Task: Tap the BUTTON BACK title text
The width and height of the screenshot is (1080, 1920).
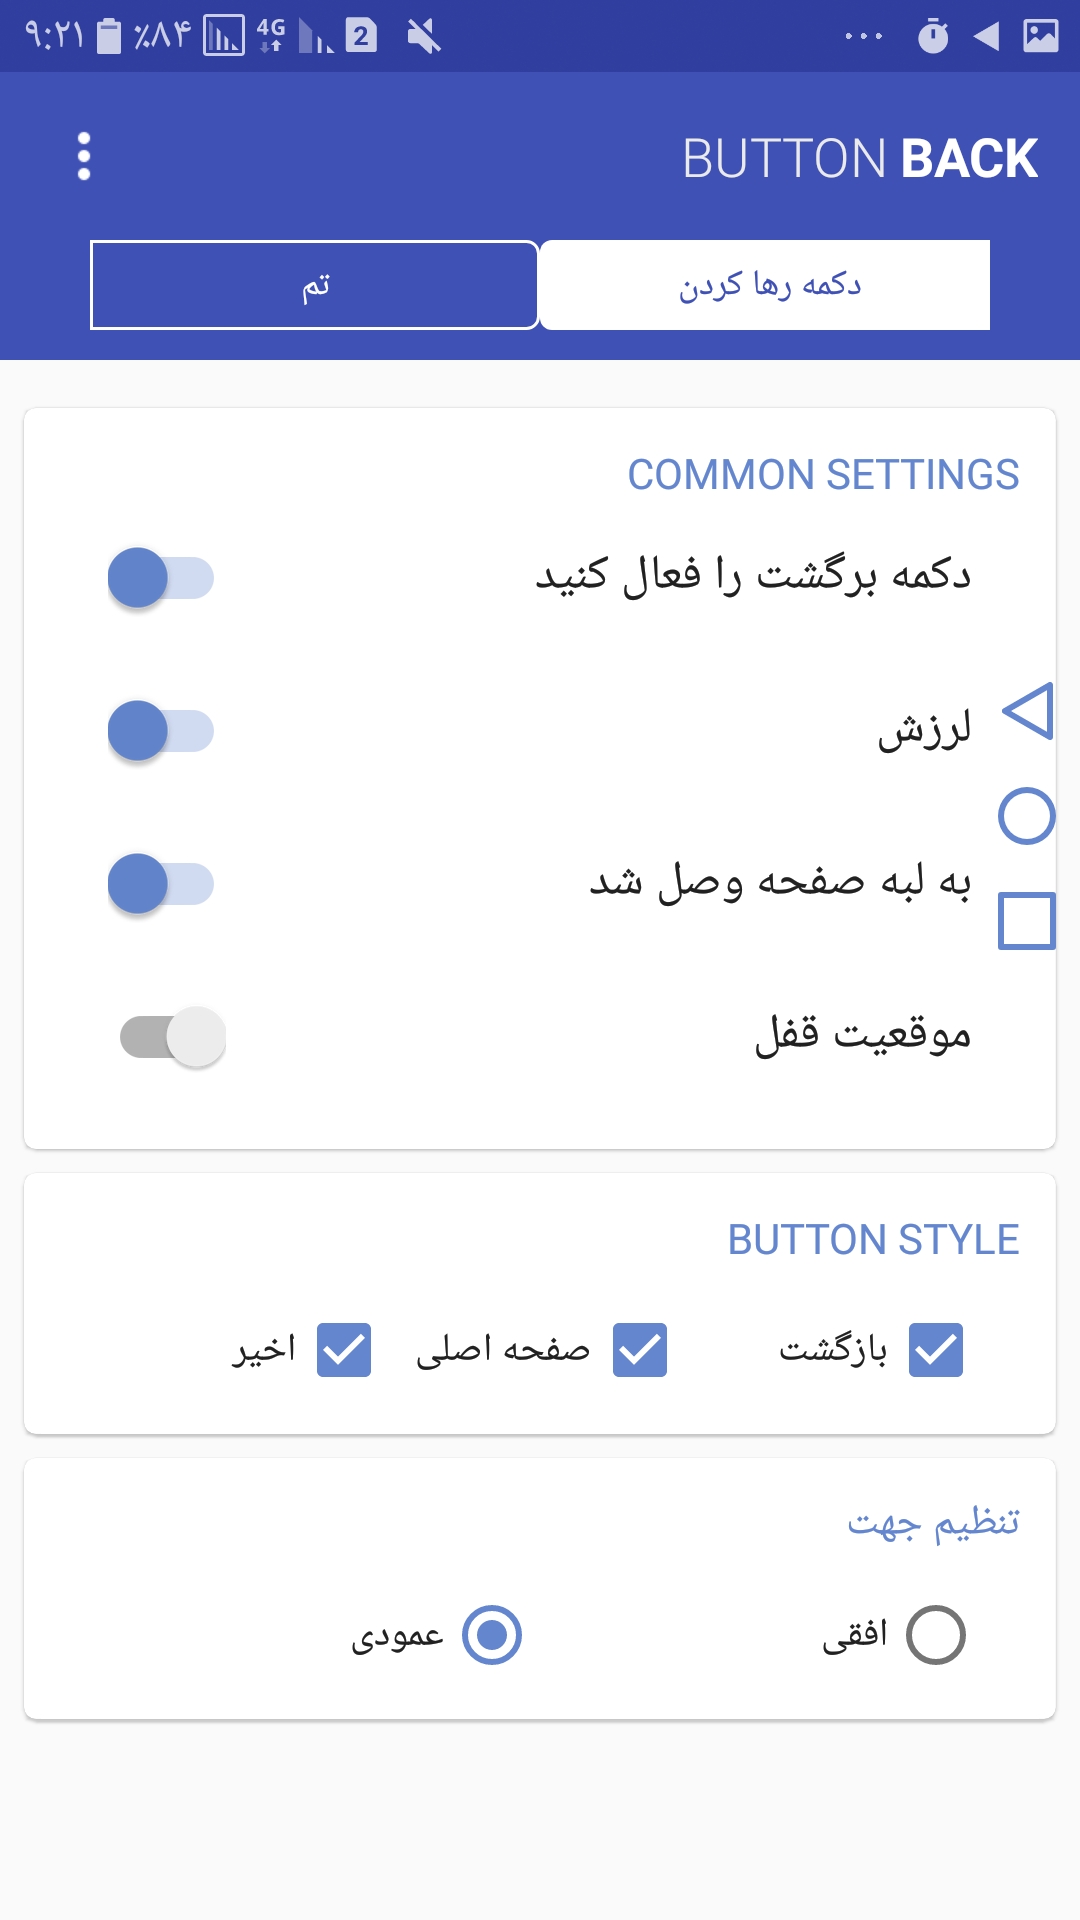Action: [860, 158]
